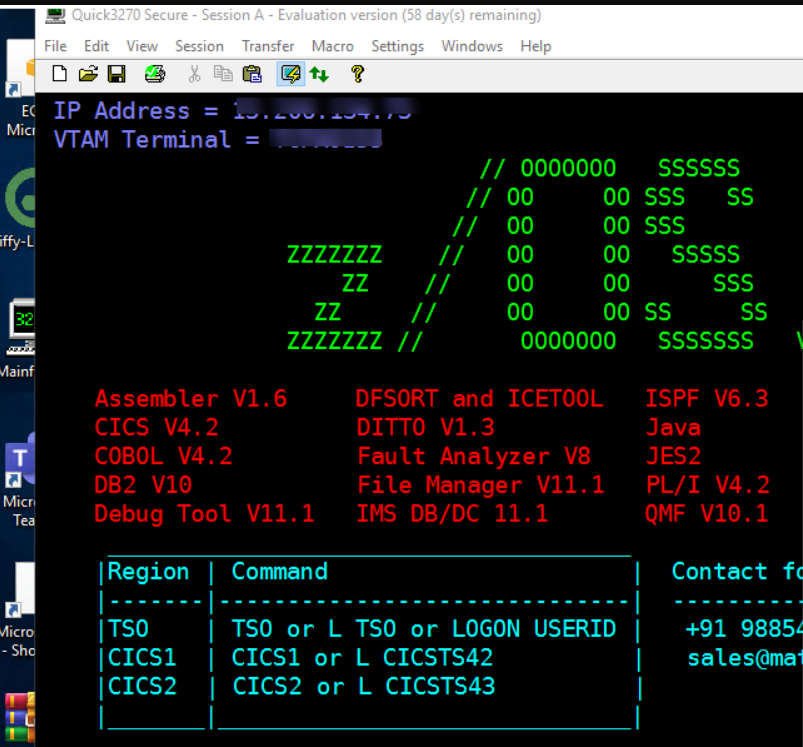This screenshot has width=803, height=747.
Task: Click the file transfer arrows icon
Action: (x=319, y=75)
